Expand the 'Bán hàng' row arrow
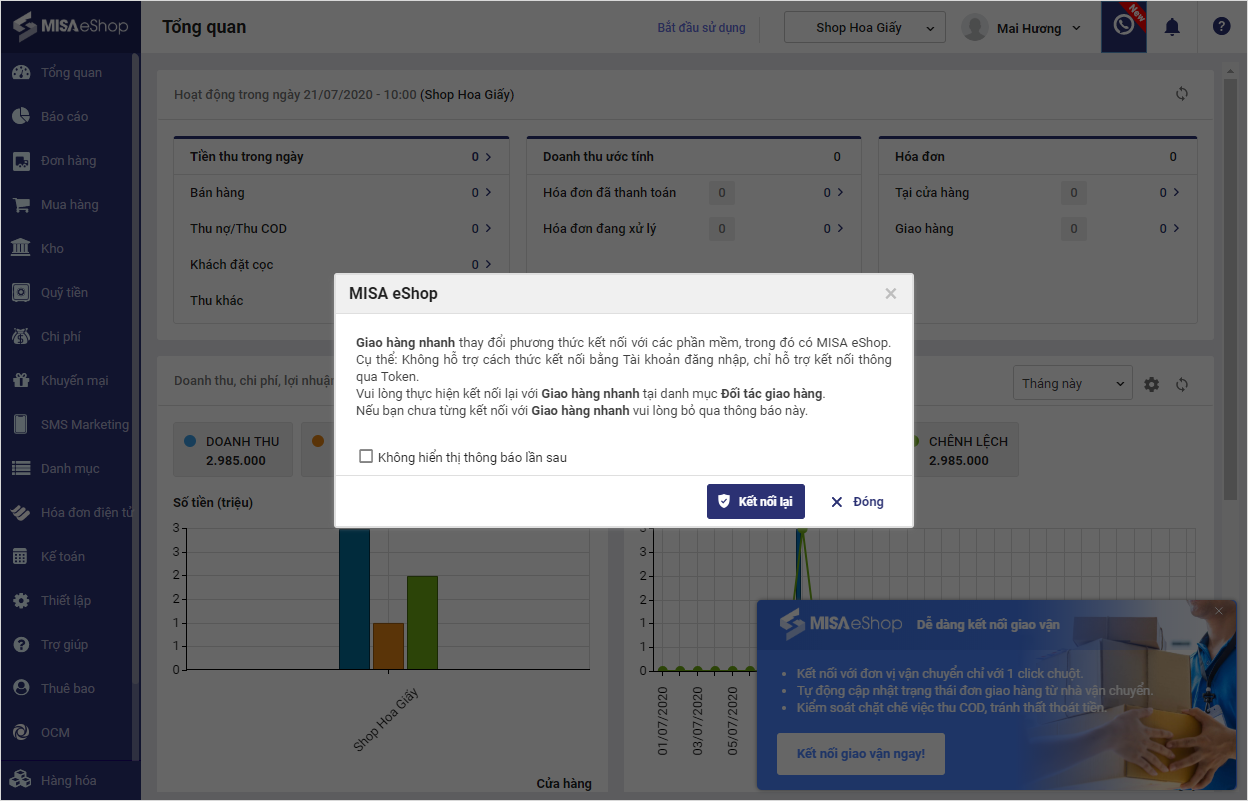This screenshot has height=801, width=1248. pyautogui.click(x=488, y=192)
